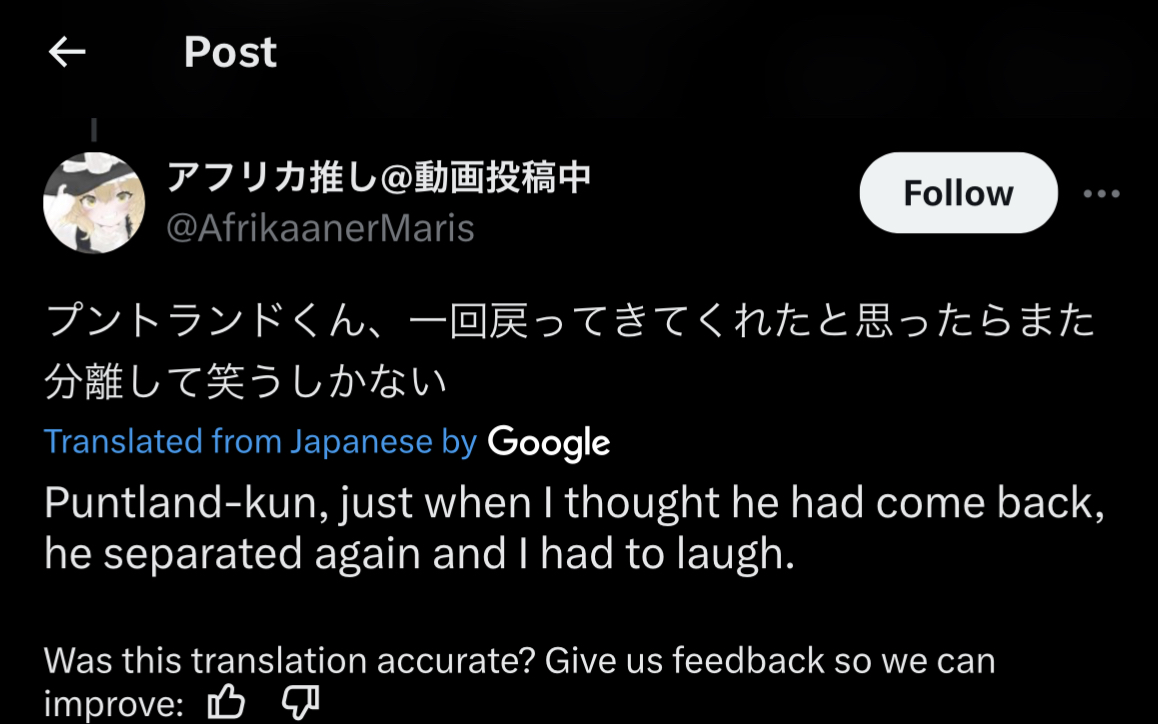Select the Japanese line 分離して笑うしかない
Viewport: 1158px width, 724px height.
click(246, 381)
